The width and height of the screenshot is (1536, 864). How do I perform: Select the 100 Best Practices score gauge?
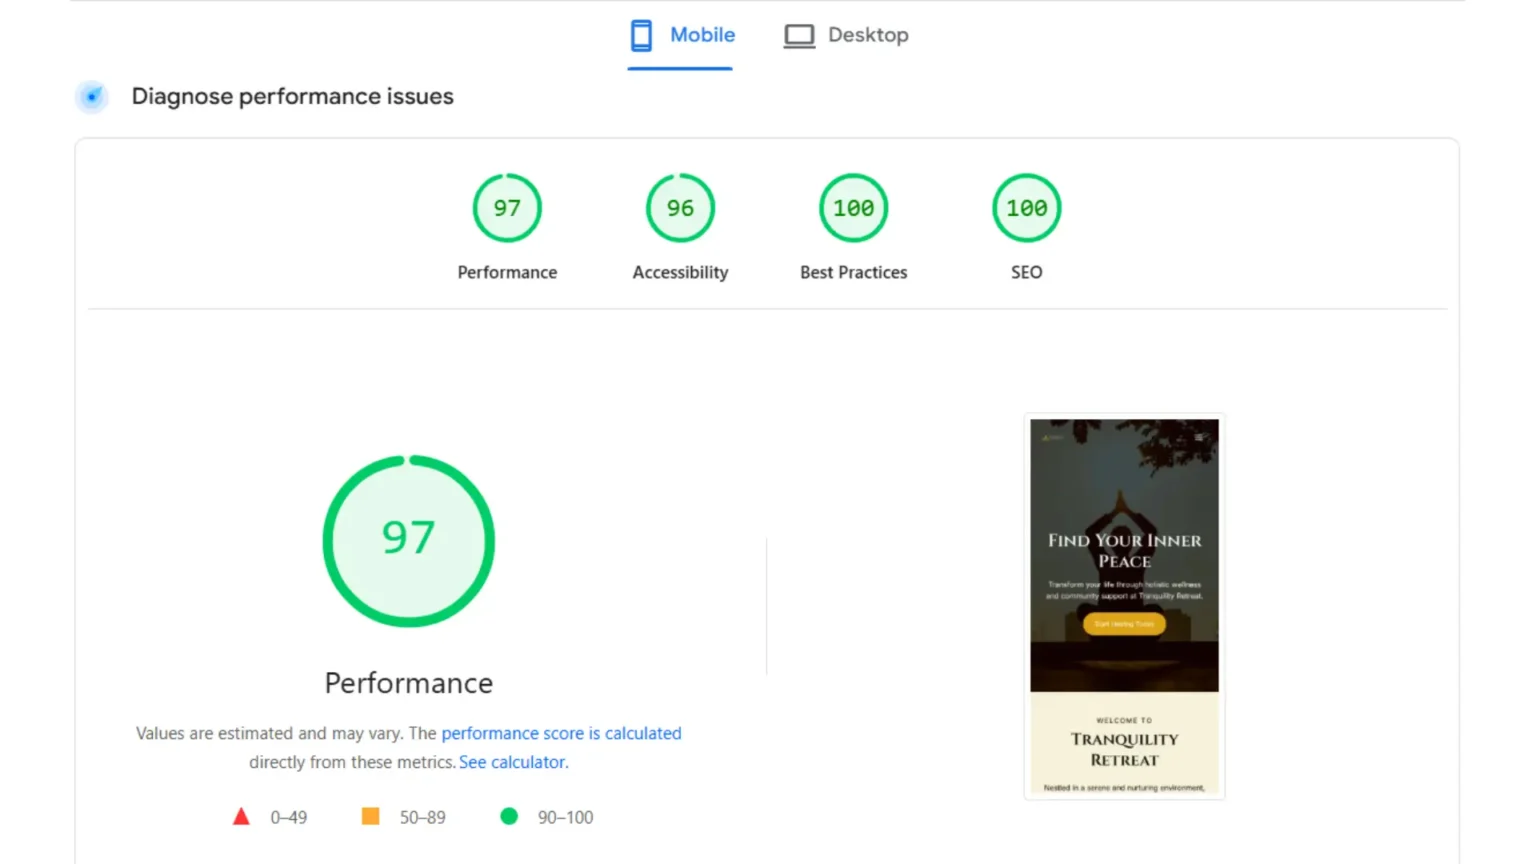click(x=853, y=208)
